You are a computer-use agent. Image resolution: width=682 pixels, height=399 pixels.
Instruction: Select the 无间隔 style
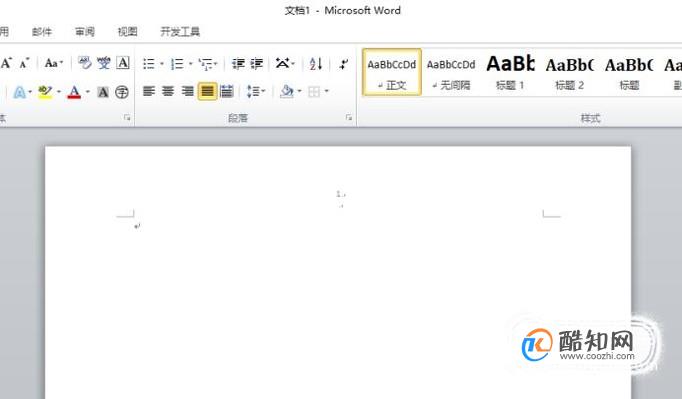(451, 72)
